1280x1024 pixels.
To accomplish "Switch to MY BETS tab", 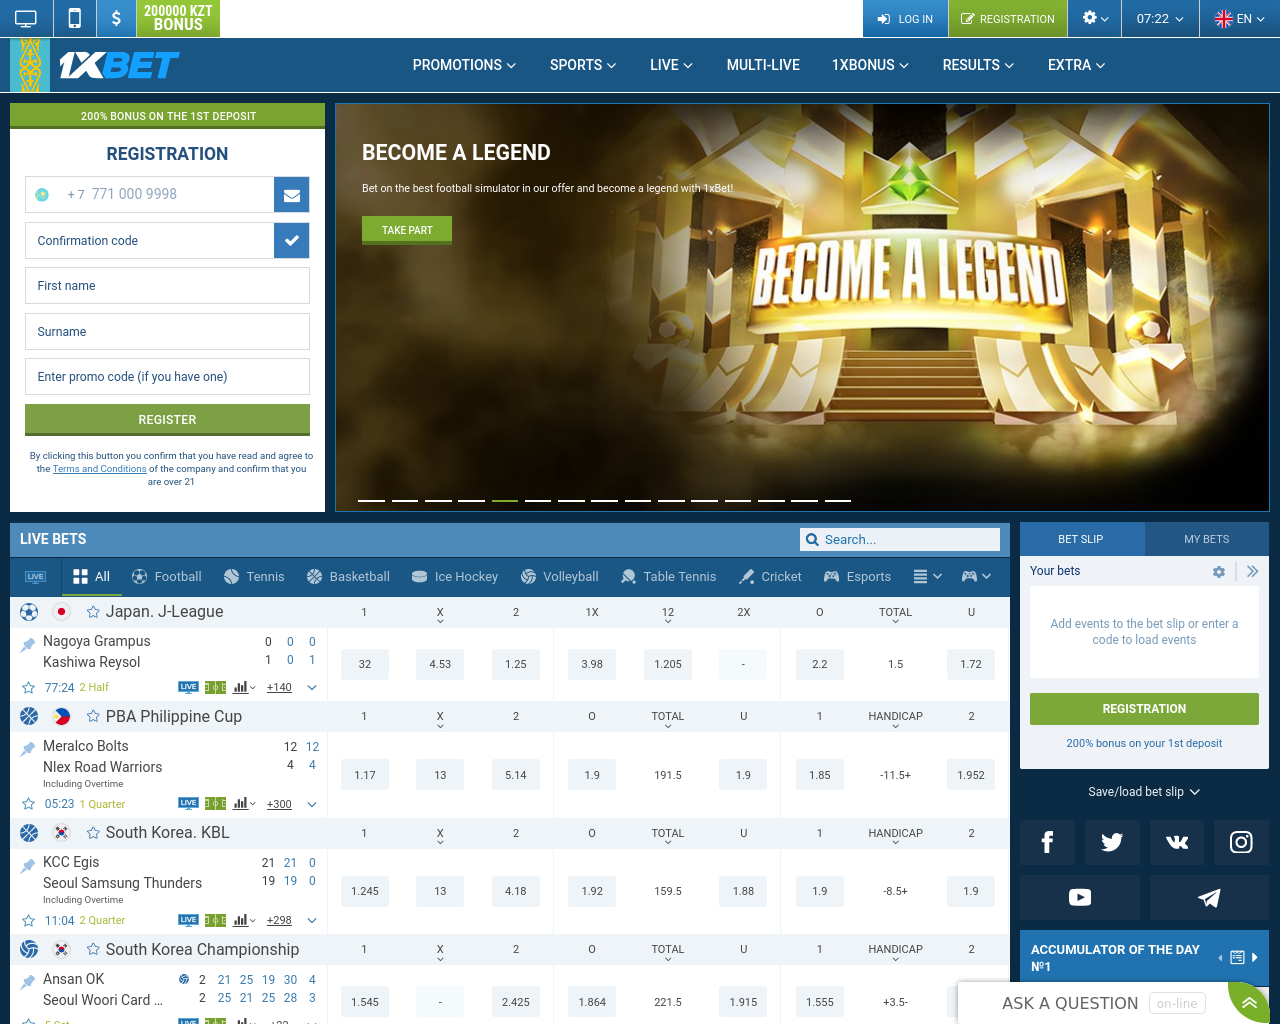I will pyautogui.click(x=1207, y=539).
